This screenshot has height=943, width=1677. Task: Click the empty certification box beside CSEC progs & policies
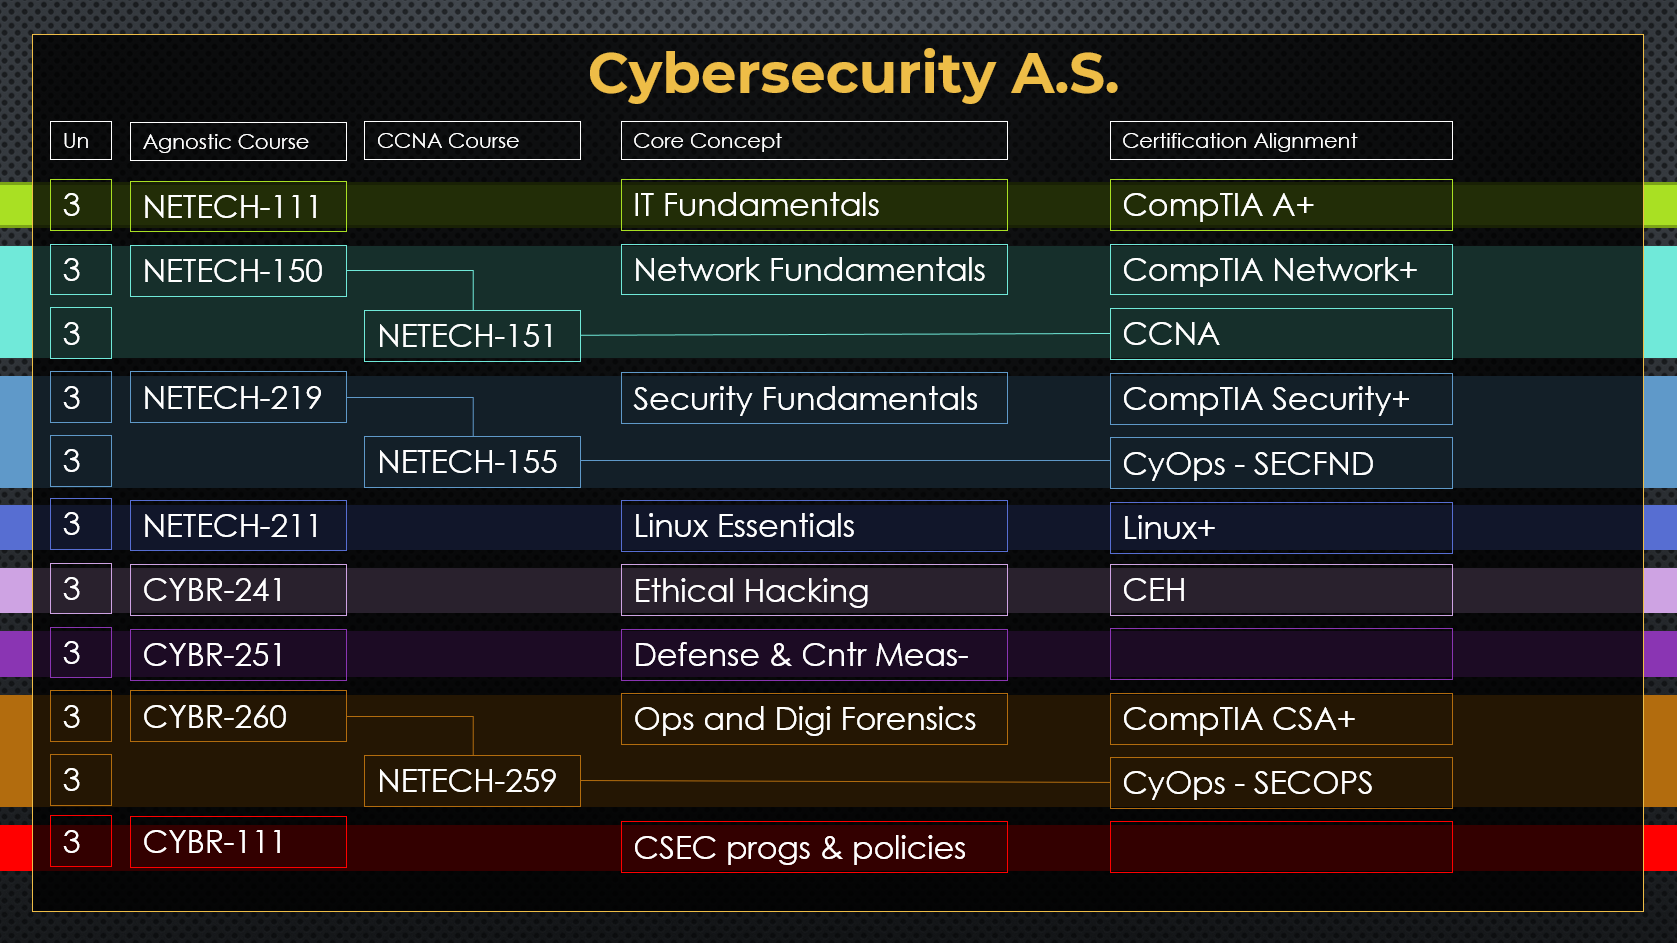(1280, 847)
